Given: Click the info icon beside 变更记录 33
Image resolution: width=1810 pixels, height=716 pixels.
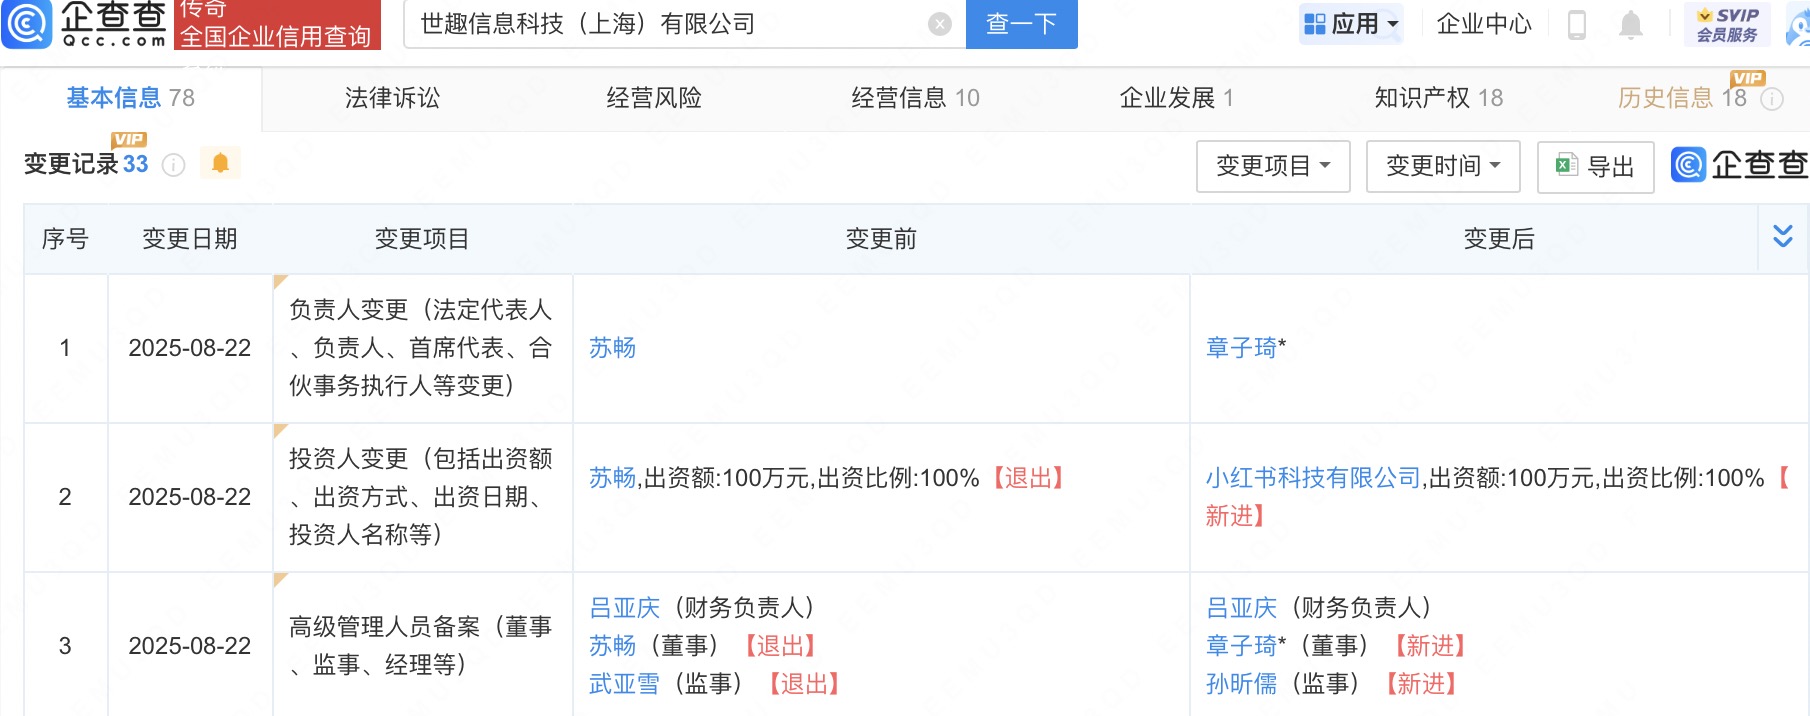Looking at the screenshot, I should pos(174,165).
